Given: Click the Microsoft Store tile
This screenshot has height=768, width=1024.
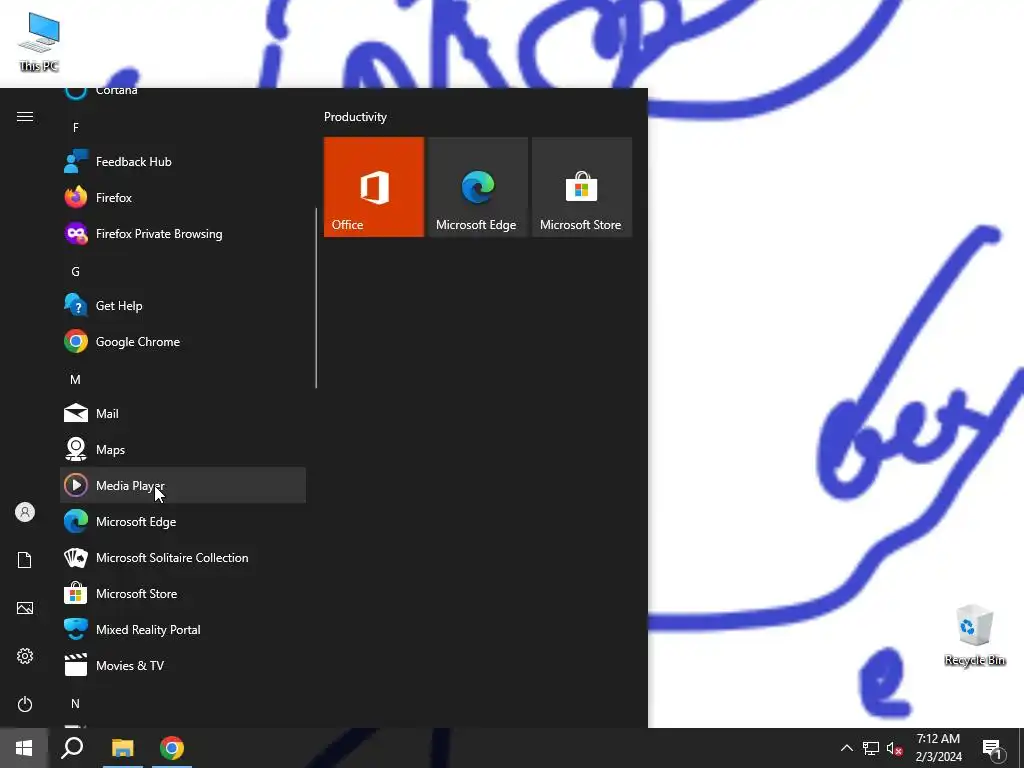Looking at the screenshot, I should coord(582,187).
